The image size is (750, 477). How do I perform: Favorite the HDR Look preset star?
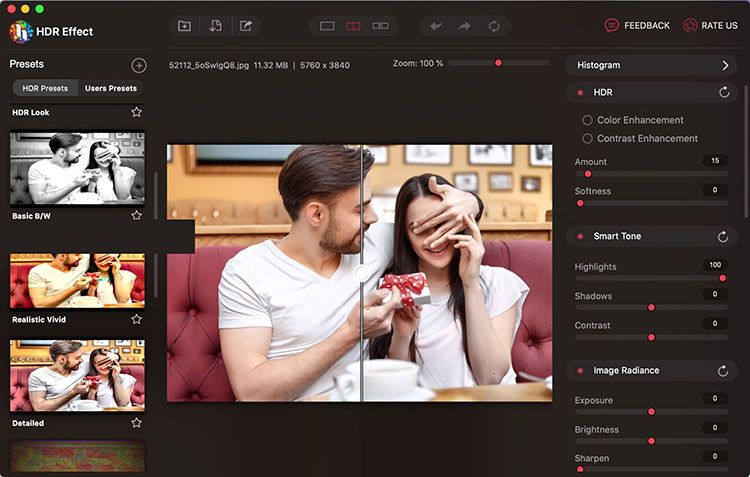(x=136, y=112)
